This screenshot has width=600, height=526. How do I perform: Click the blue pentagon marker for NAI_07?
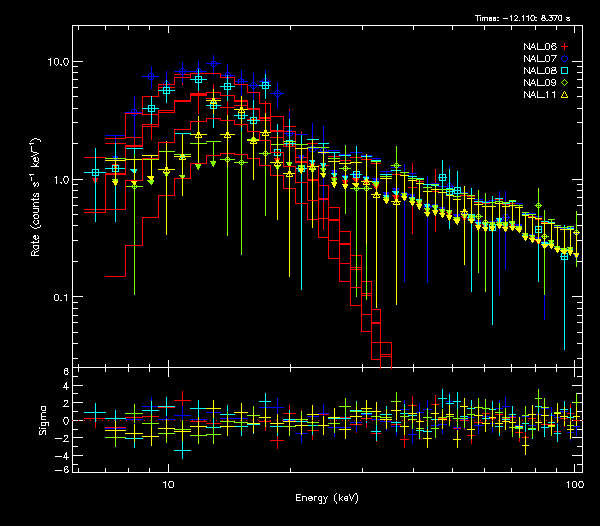[565, 59]
